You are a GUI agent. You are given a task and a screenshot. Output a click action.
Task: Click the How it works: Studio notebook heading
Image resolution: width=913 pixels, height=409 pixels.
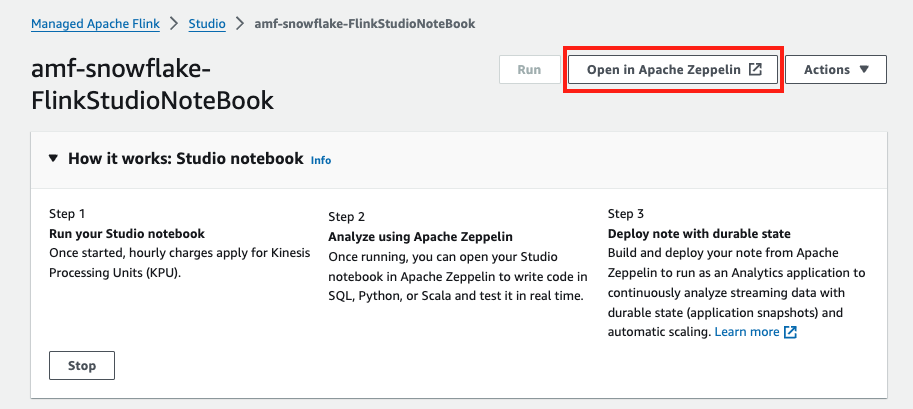pyautogui.click(x=185, y=159)
